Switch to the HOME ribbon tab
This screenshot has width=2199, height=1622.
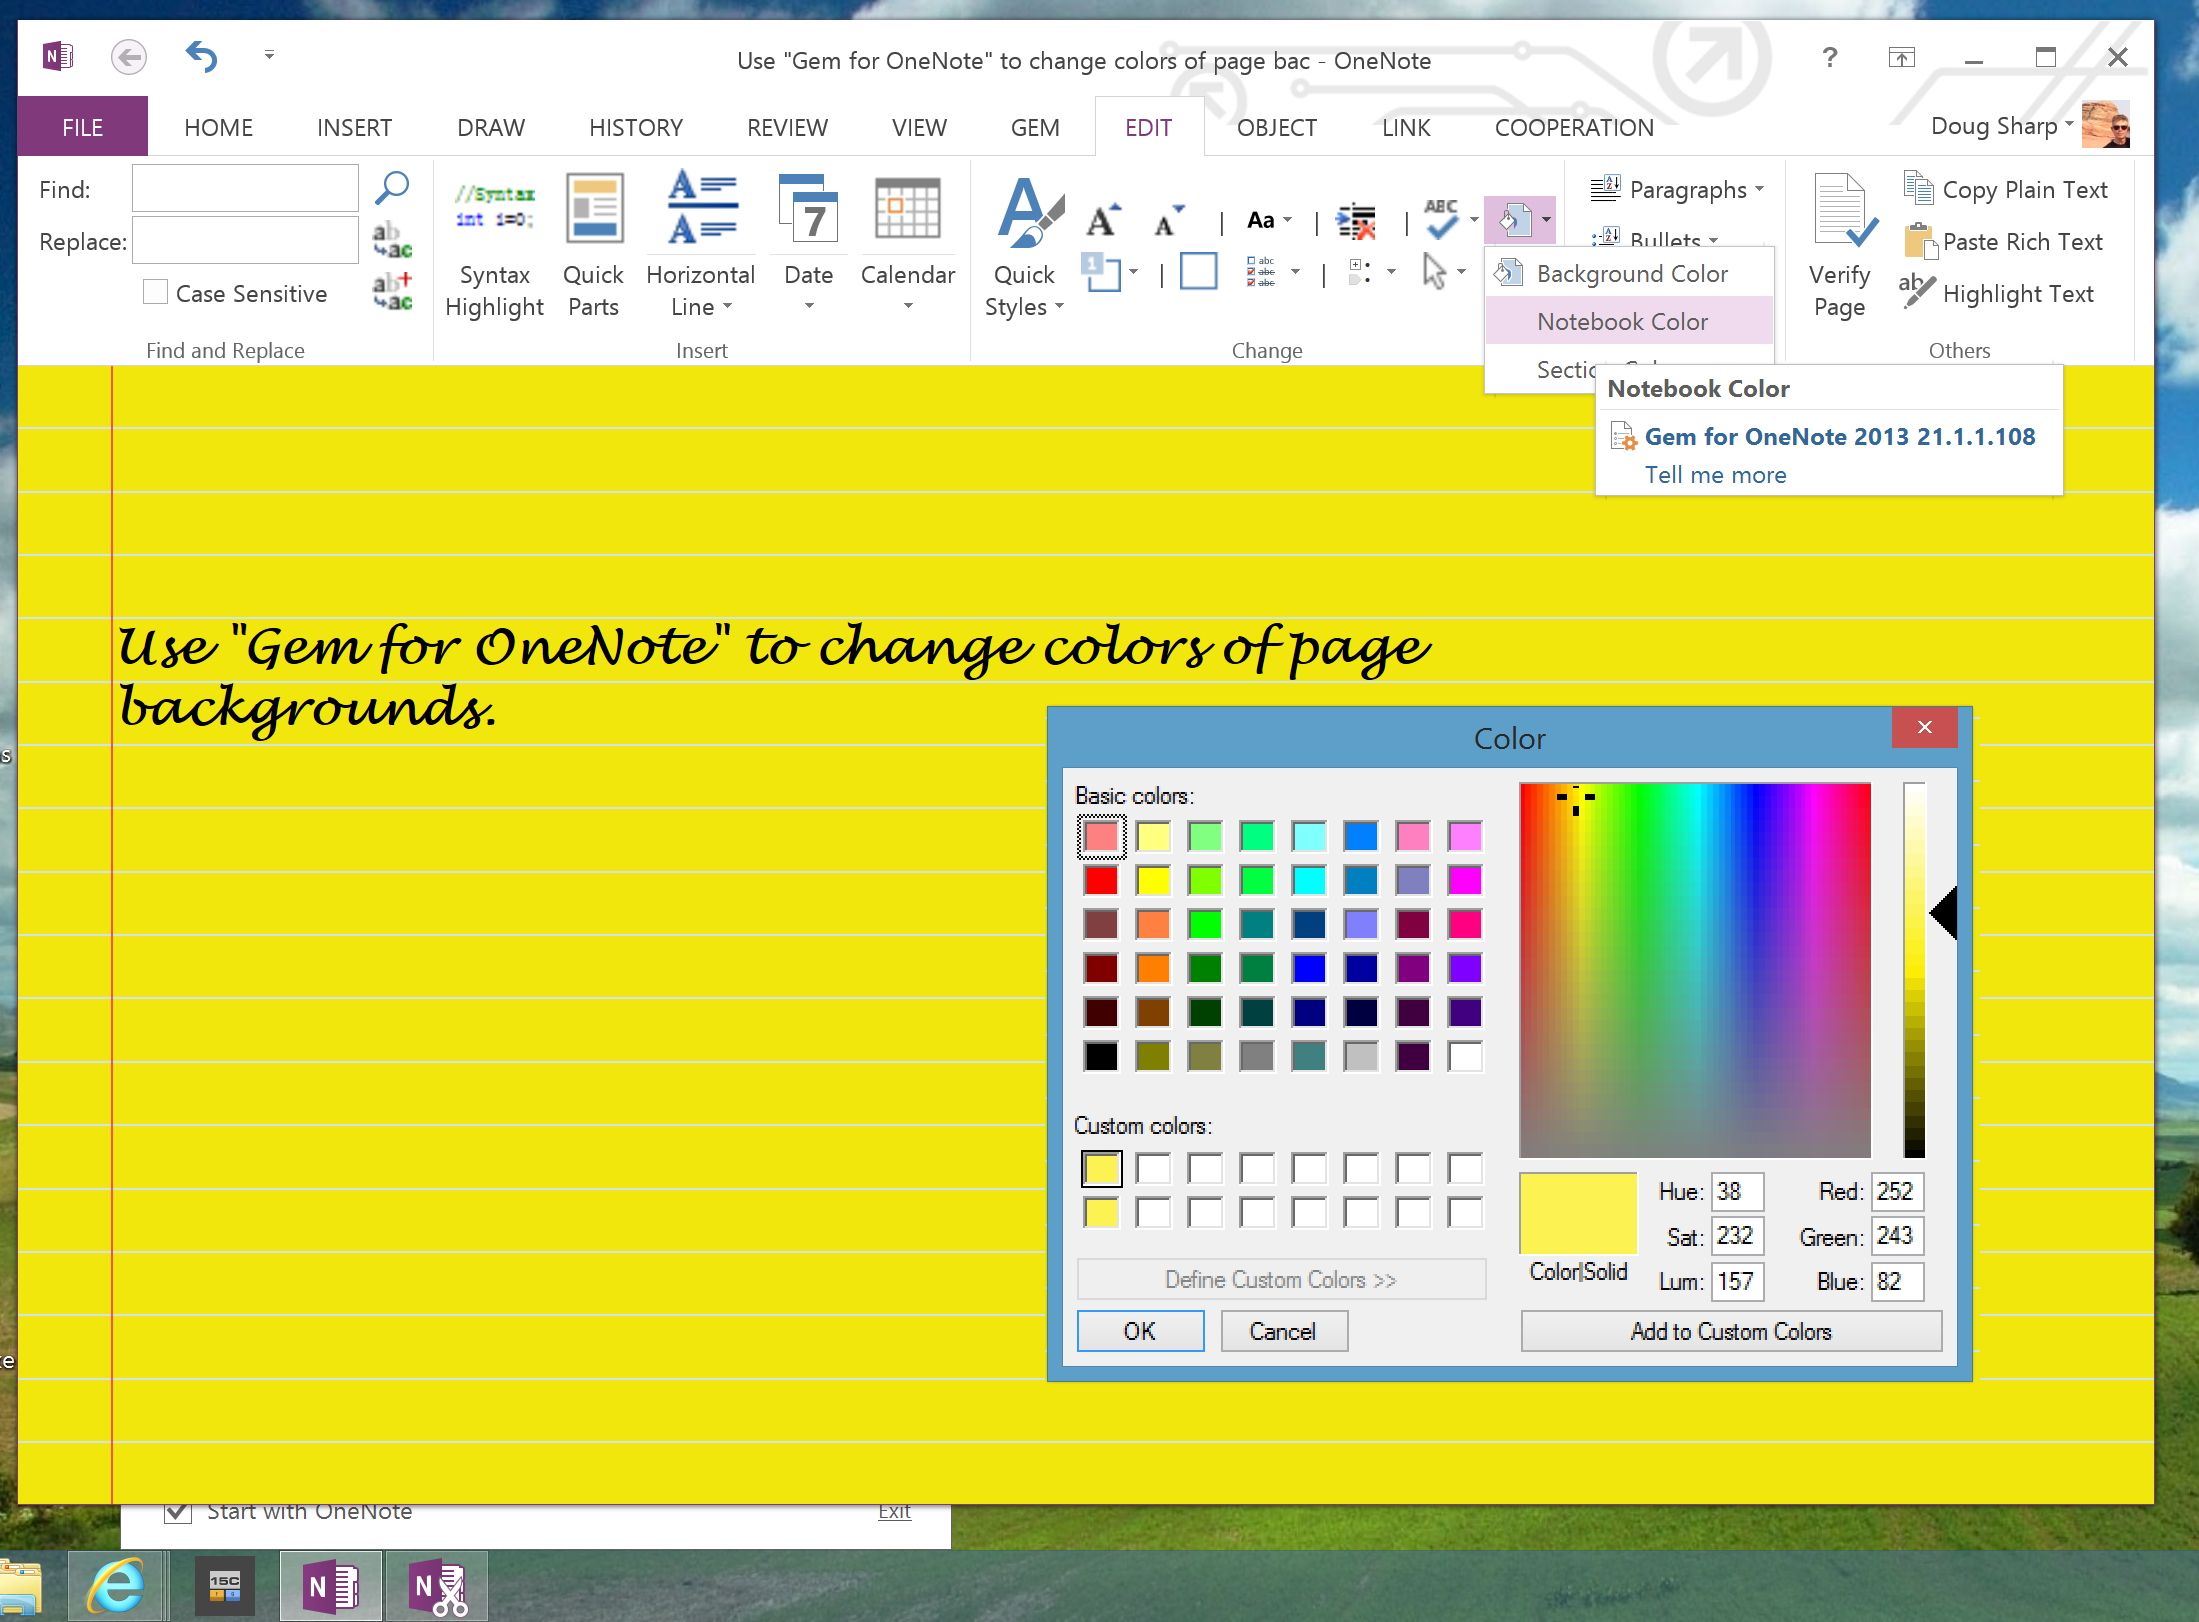click(x=218, y=127)
